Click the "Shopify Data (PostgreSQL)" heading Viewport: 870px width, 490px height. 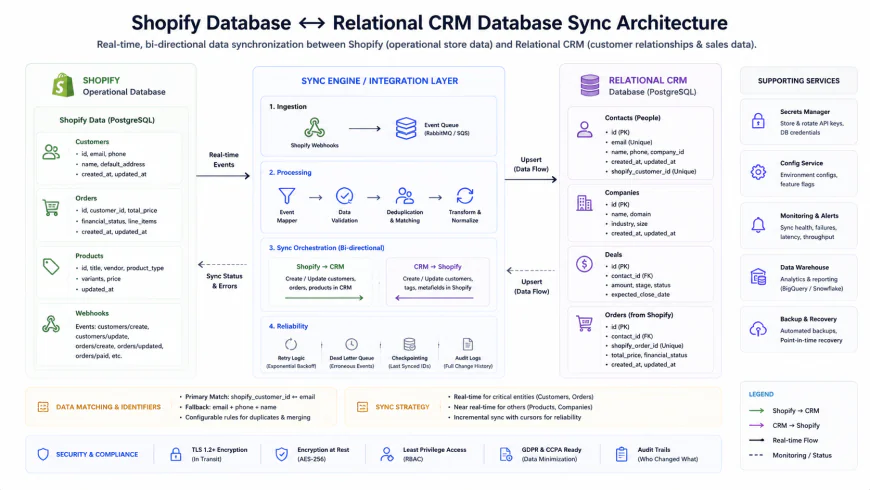point(107,120)
